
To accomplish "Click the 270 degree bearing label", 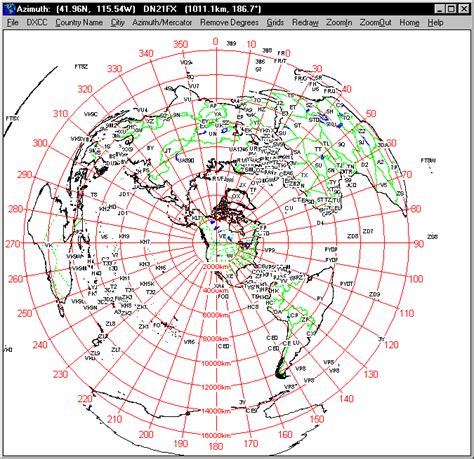I will 13,244.
